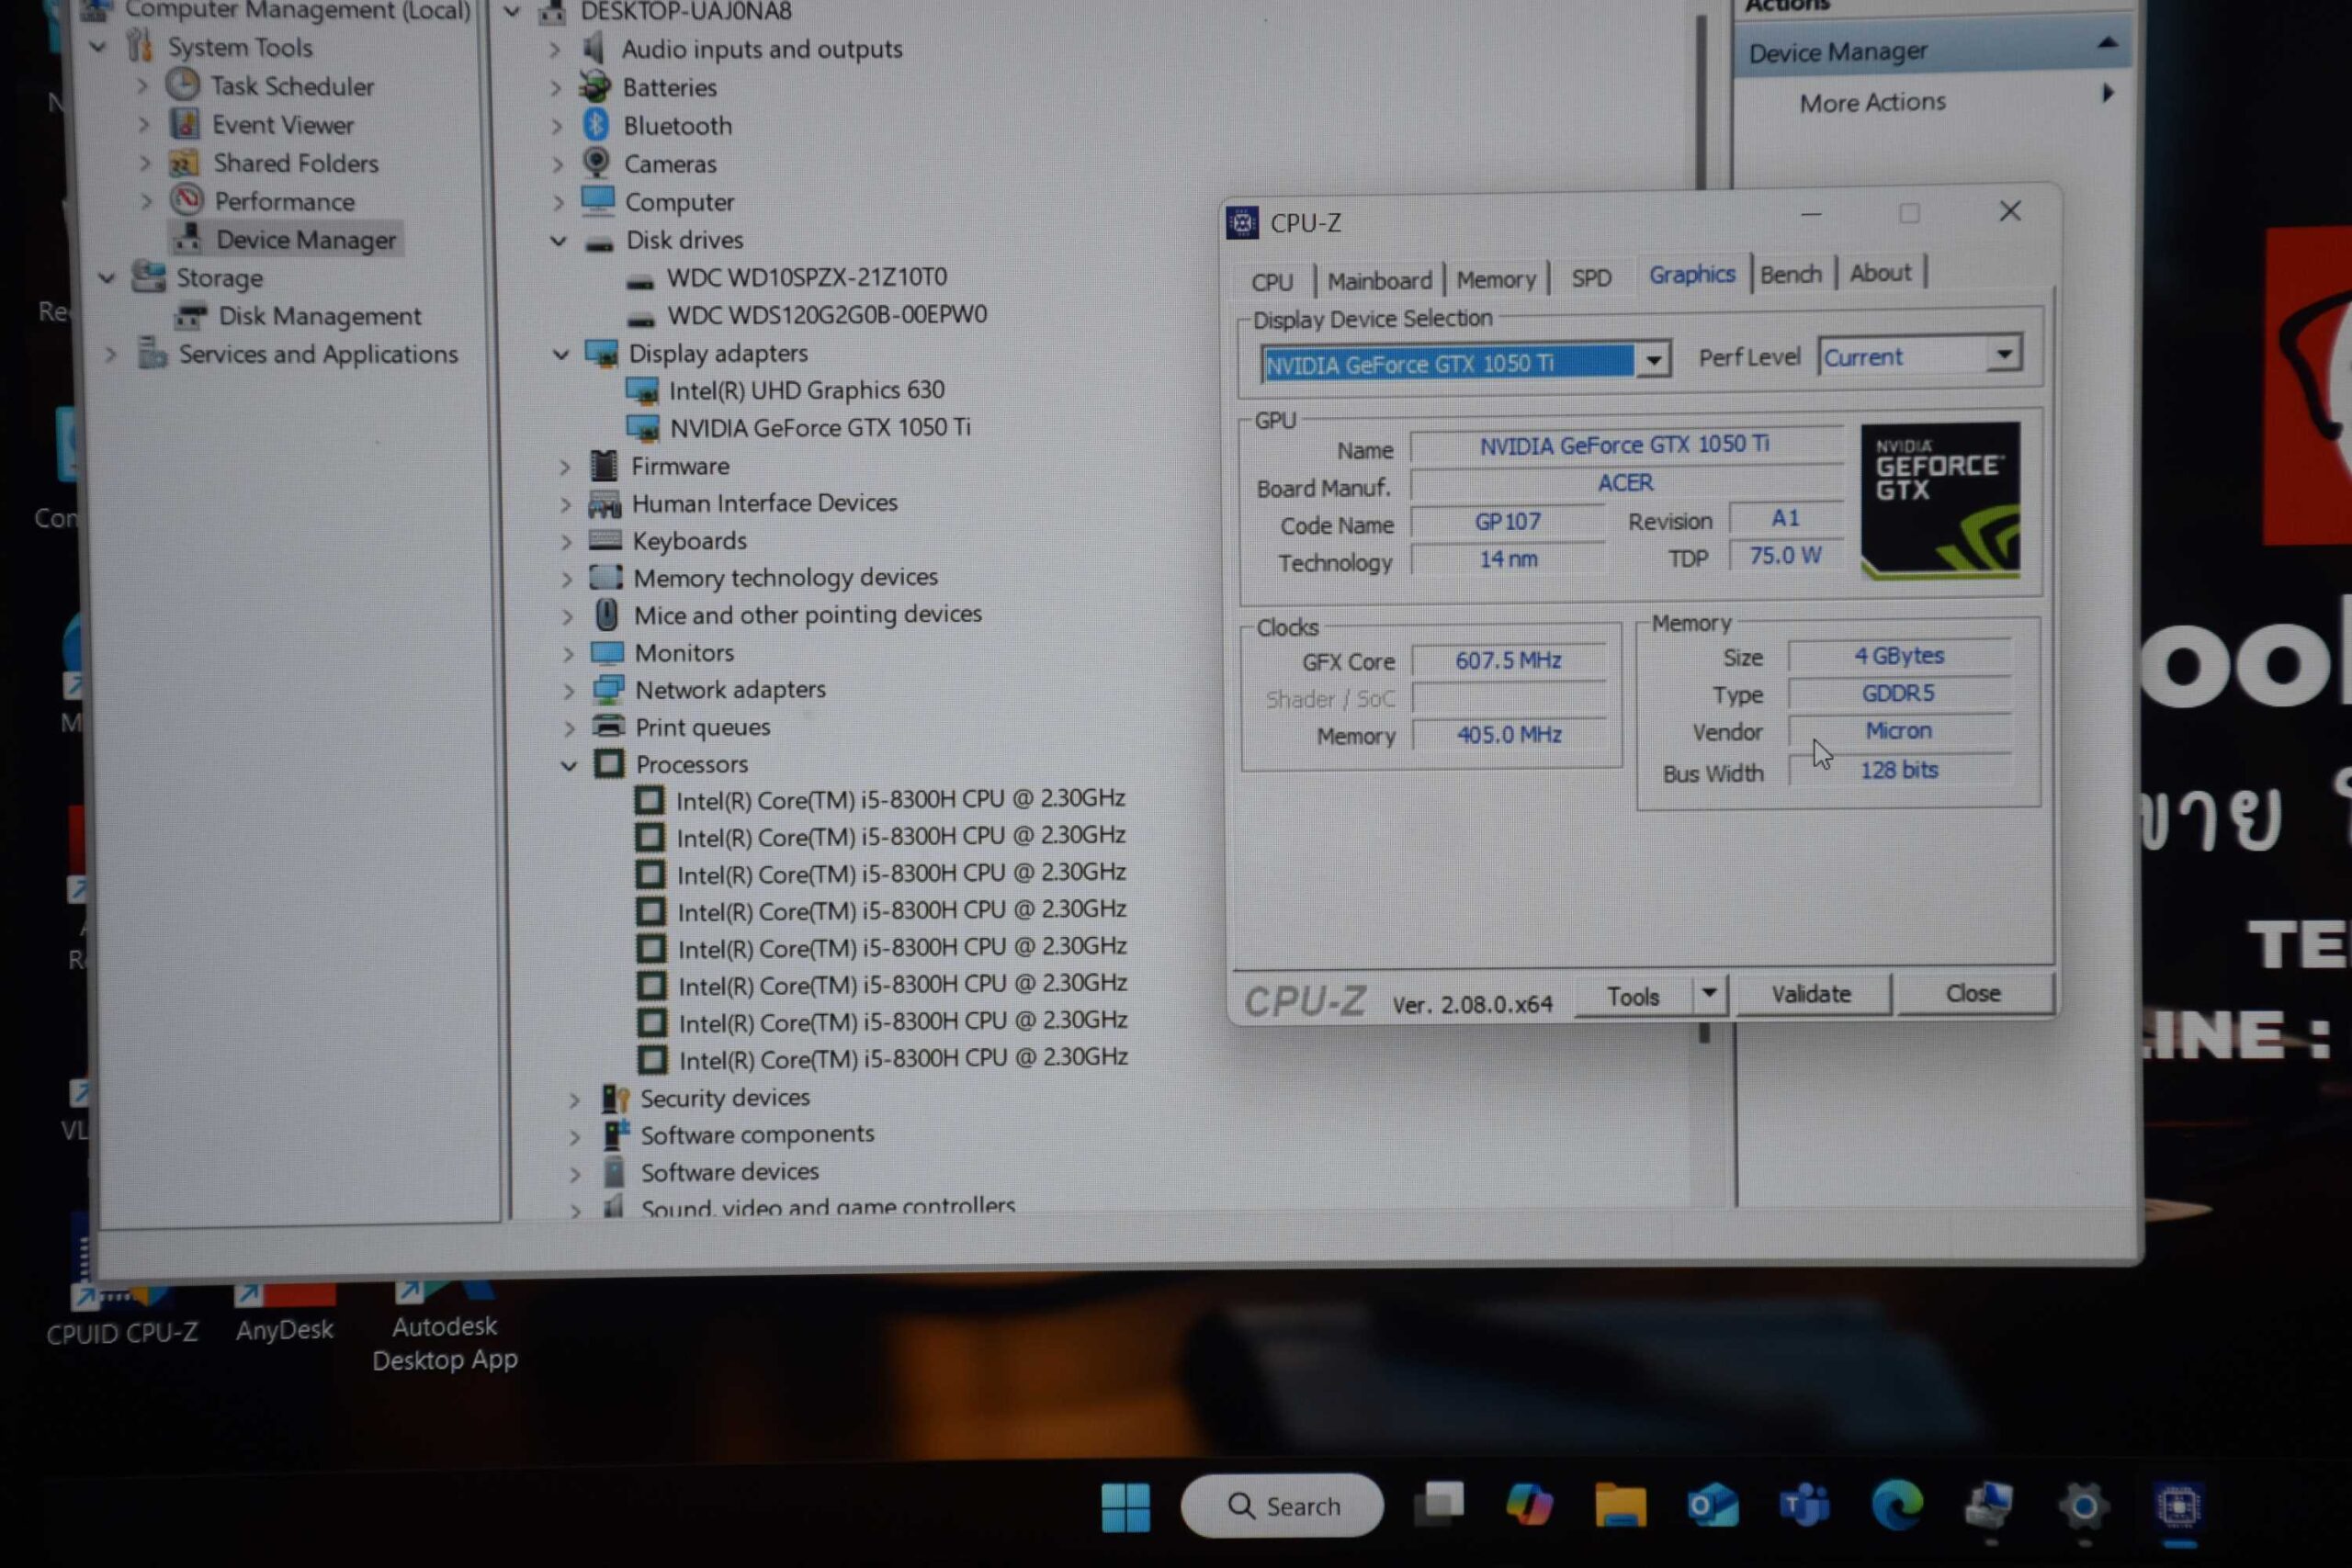
Task: Collapse the Storage node
Action: (105, 277)
